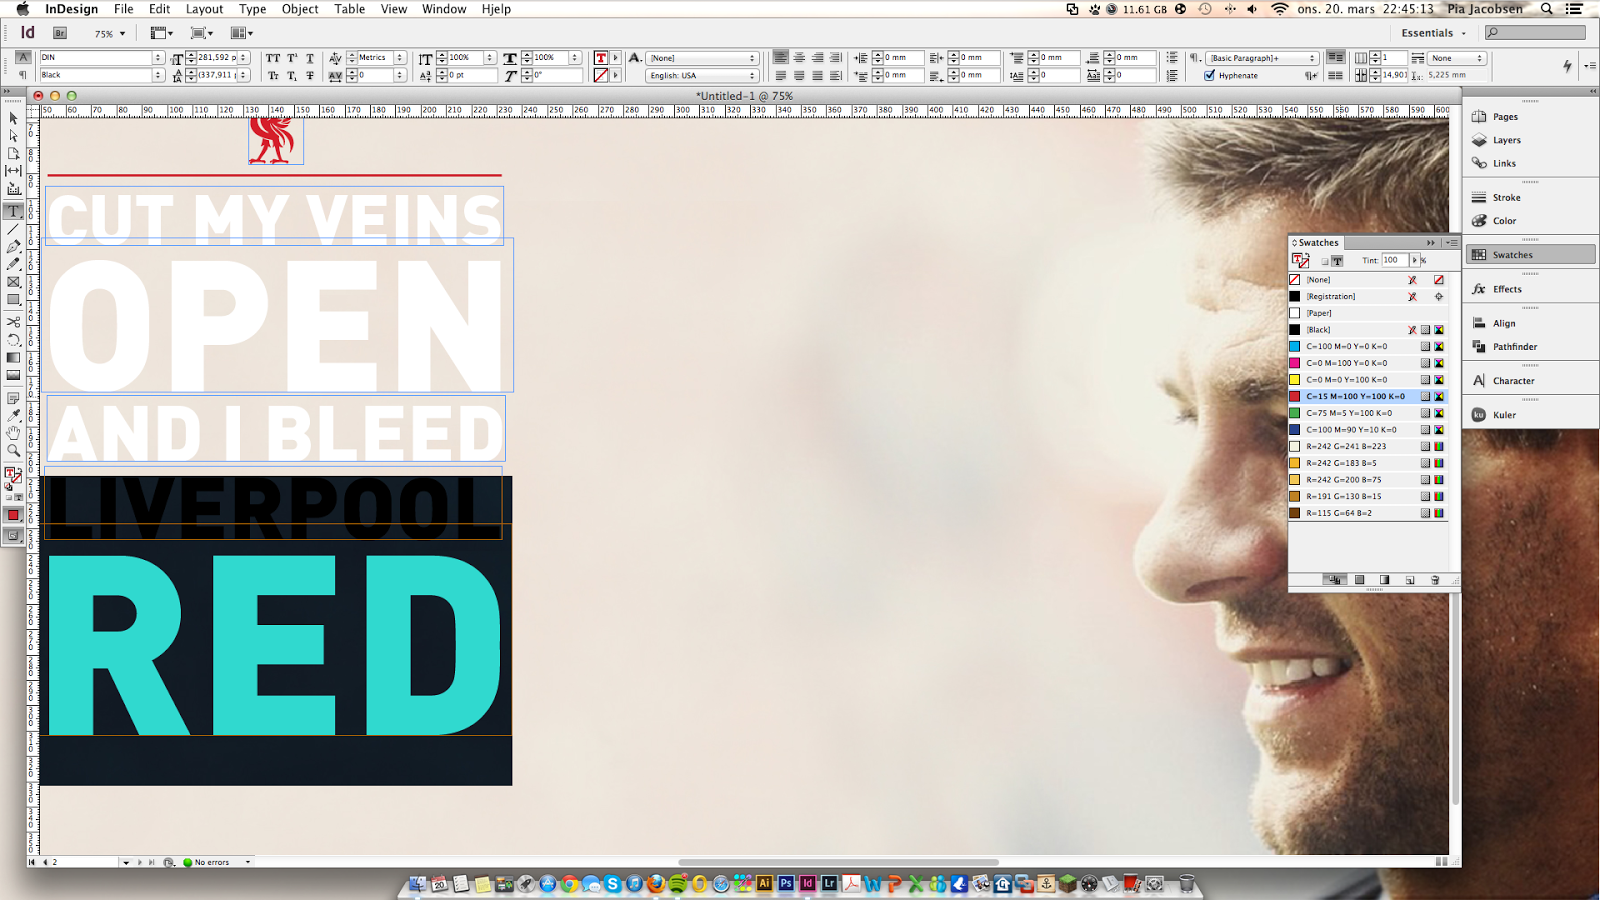Toggle Underline formatting

click(x=310, y=58)
